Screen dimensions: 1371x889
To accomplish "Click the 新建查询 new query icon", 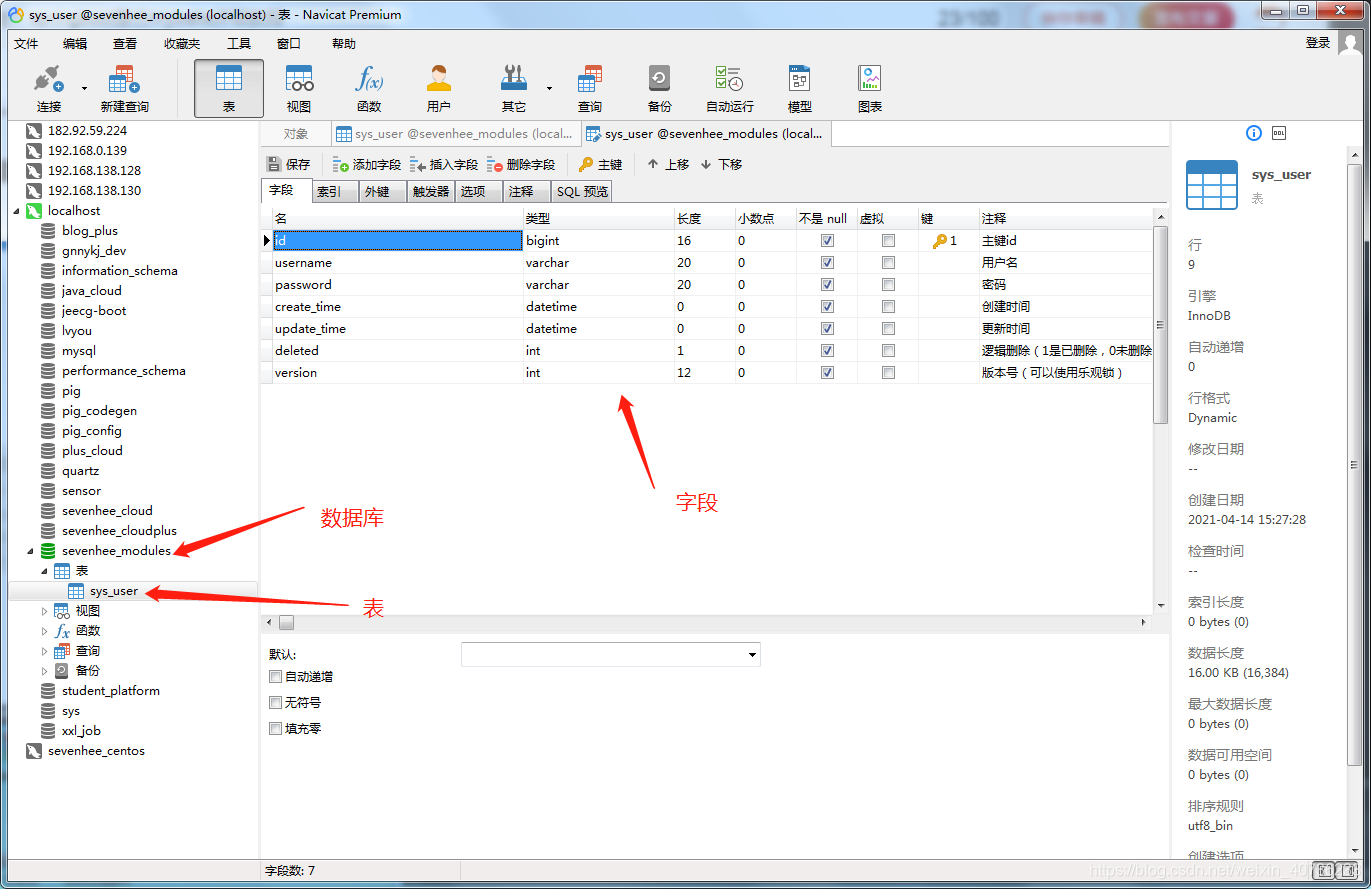I will click(x=123, y=86).
